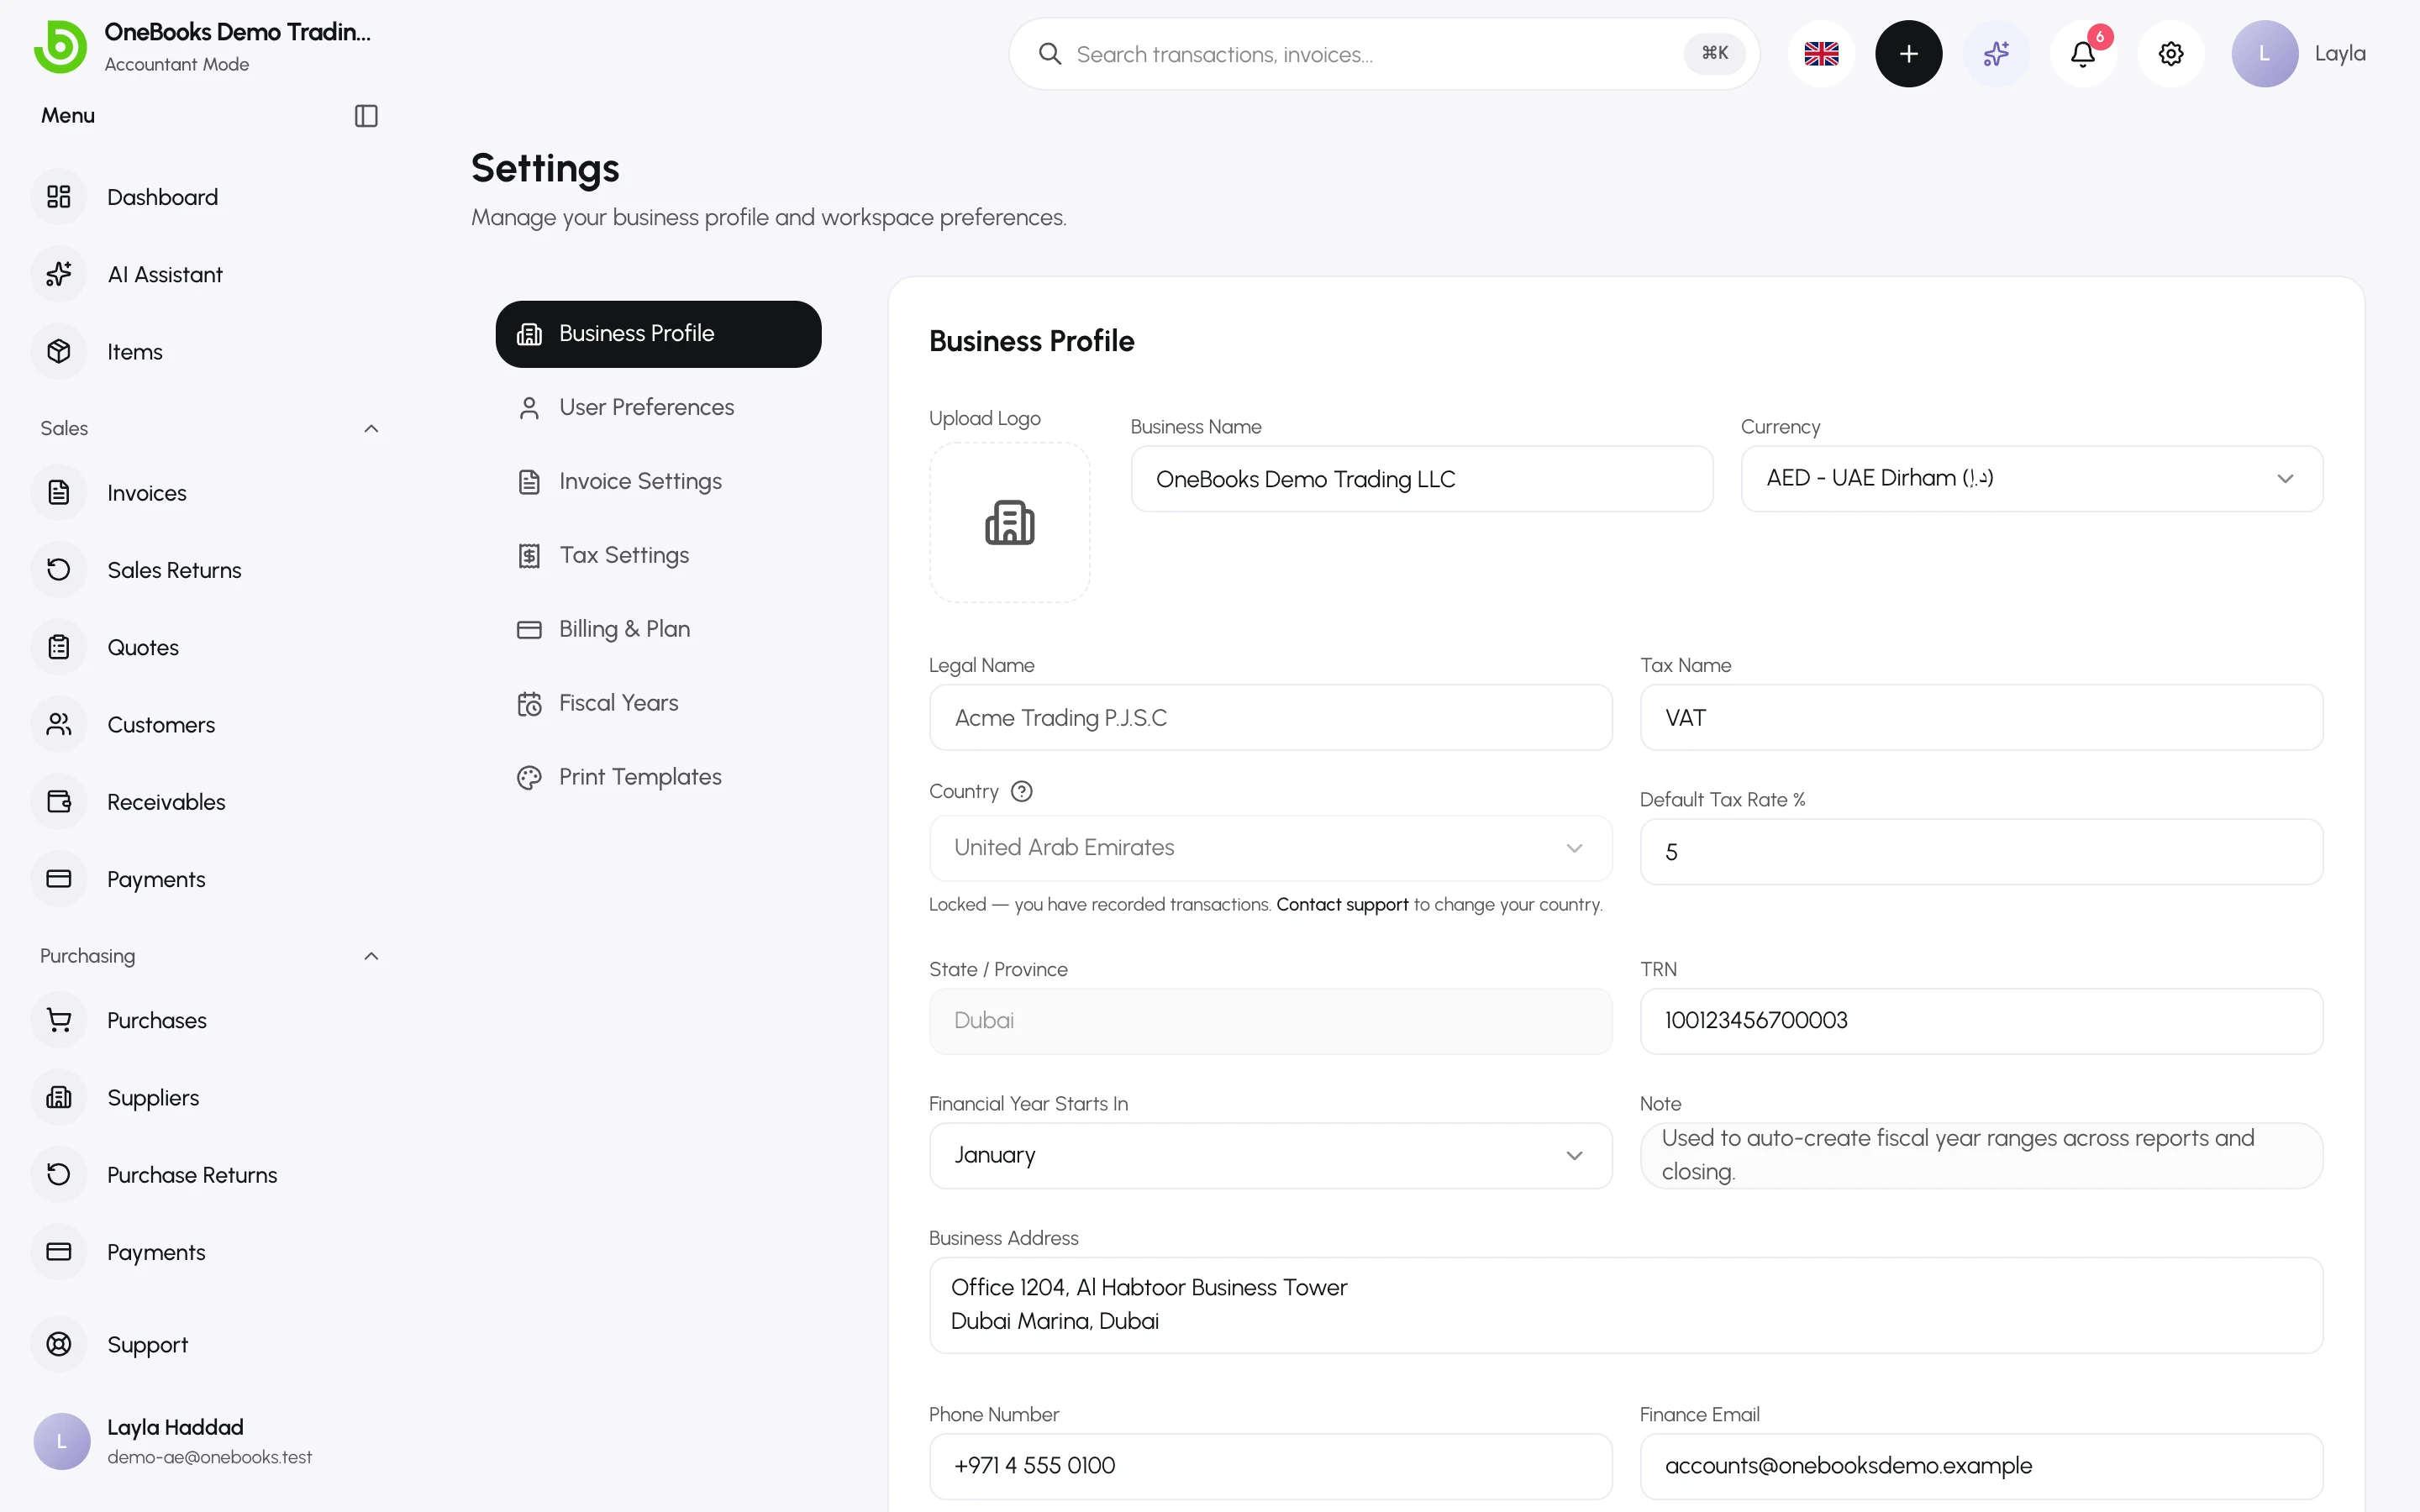Image resolution: width=2420 pixels, height=1512 pixels.
Task: Open the Support lifebuoy icon
Action: [59, 1344]
